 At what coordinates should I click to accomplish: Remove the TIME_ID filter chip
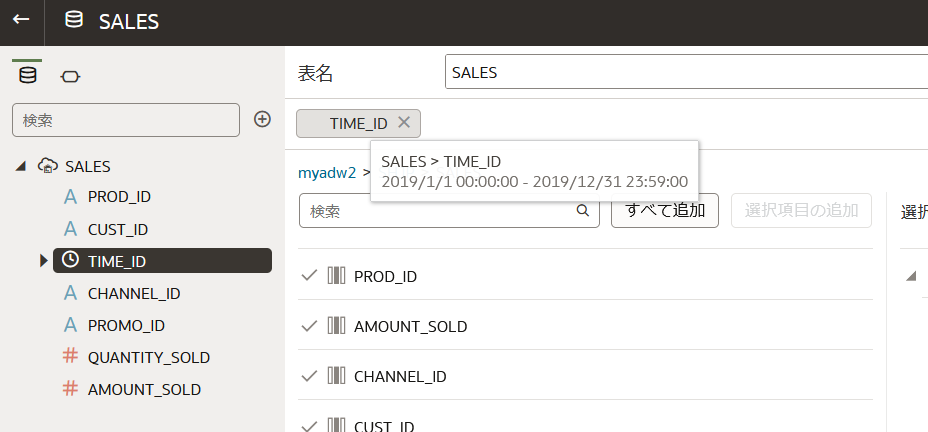pos(404,122)
